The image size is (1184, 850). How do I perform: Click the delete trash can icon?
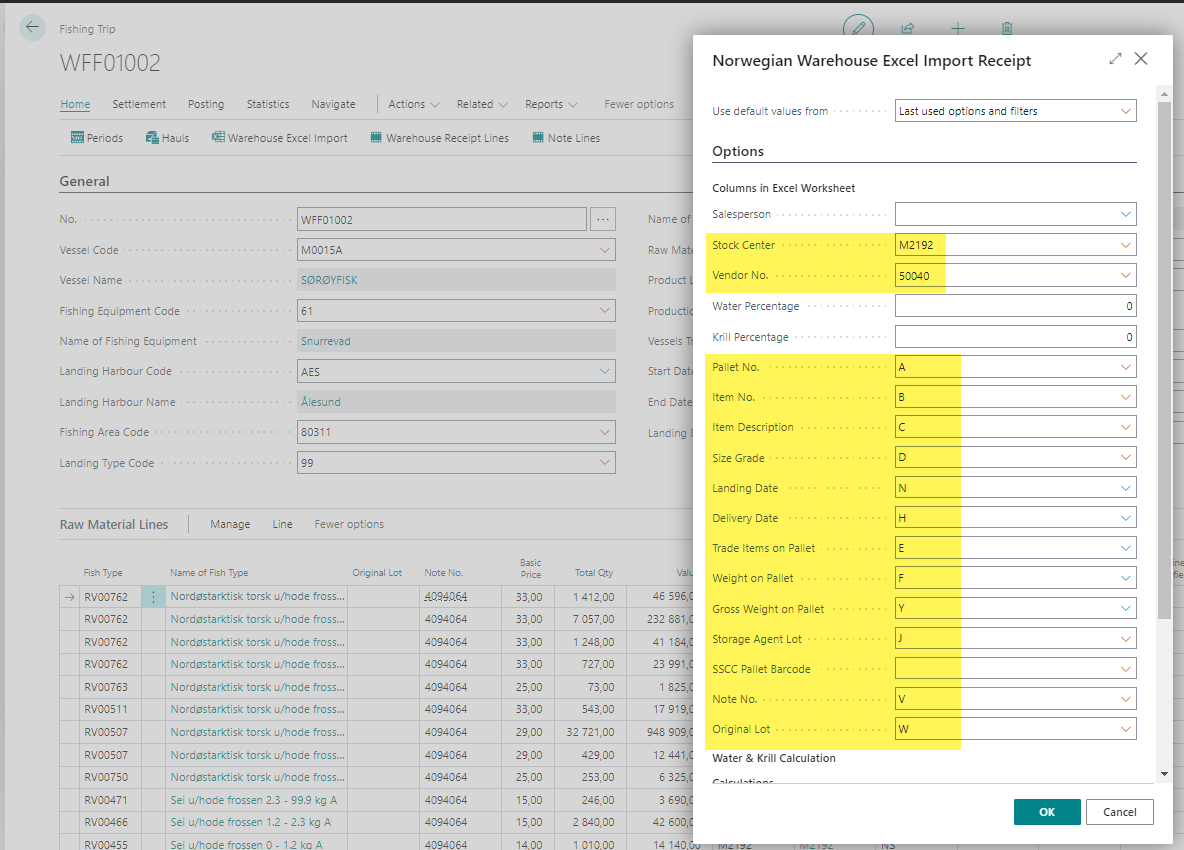1007,29
